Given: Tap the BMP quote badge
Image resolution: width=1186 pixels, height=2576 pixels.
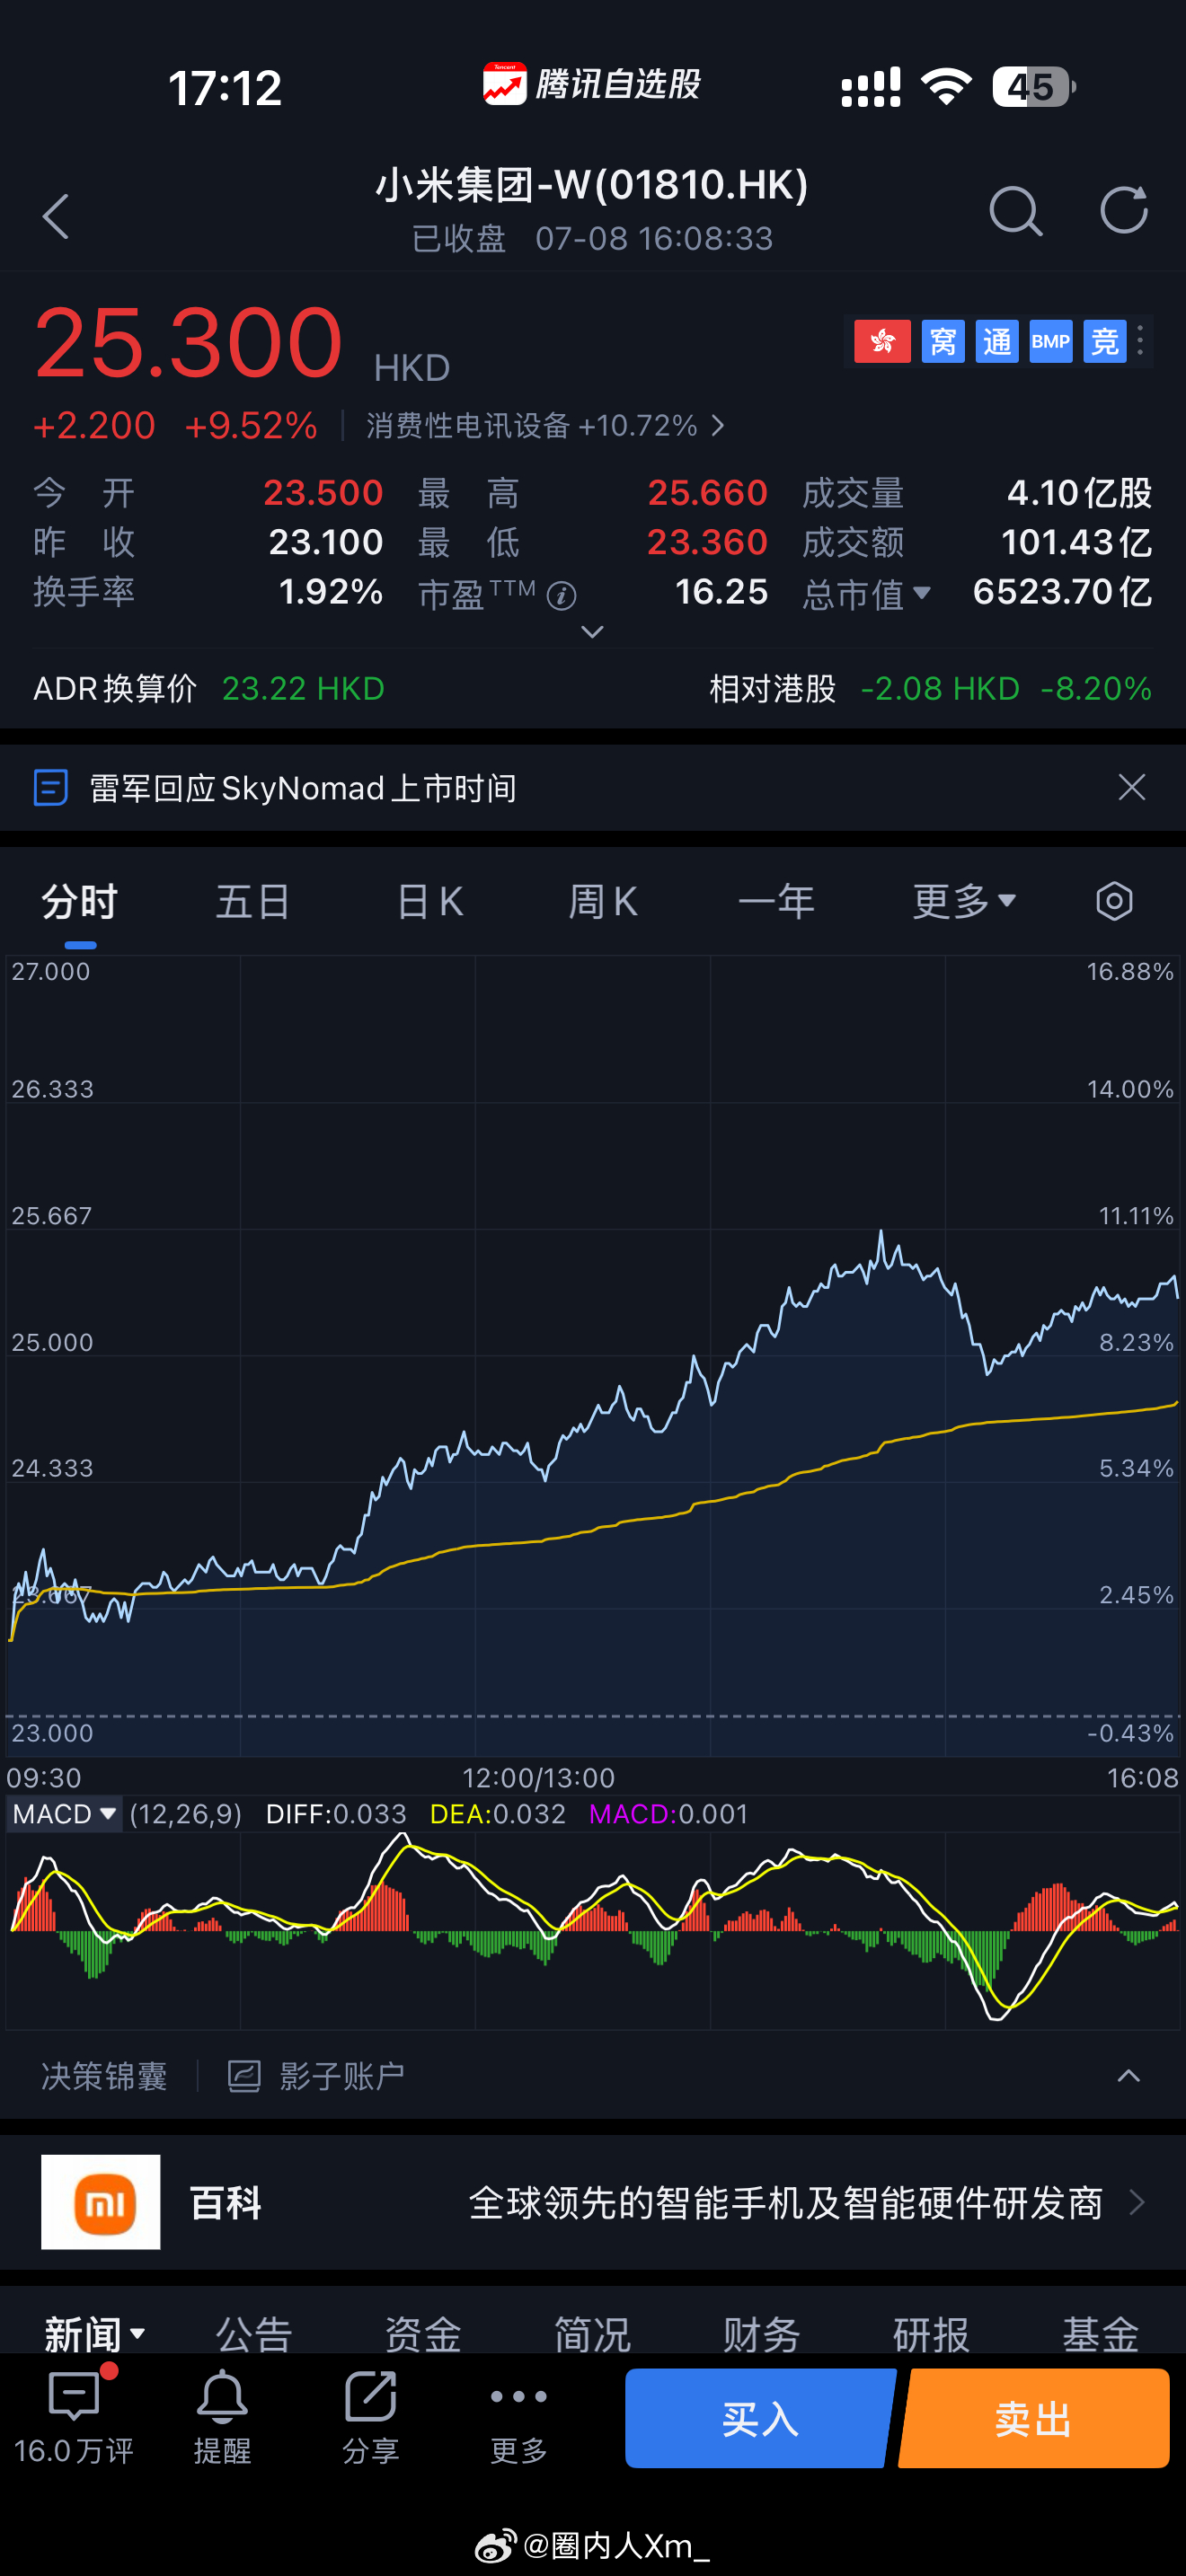Looking at the screenshot, I should [x=1051, y=342].
